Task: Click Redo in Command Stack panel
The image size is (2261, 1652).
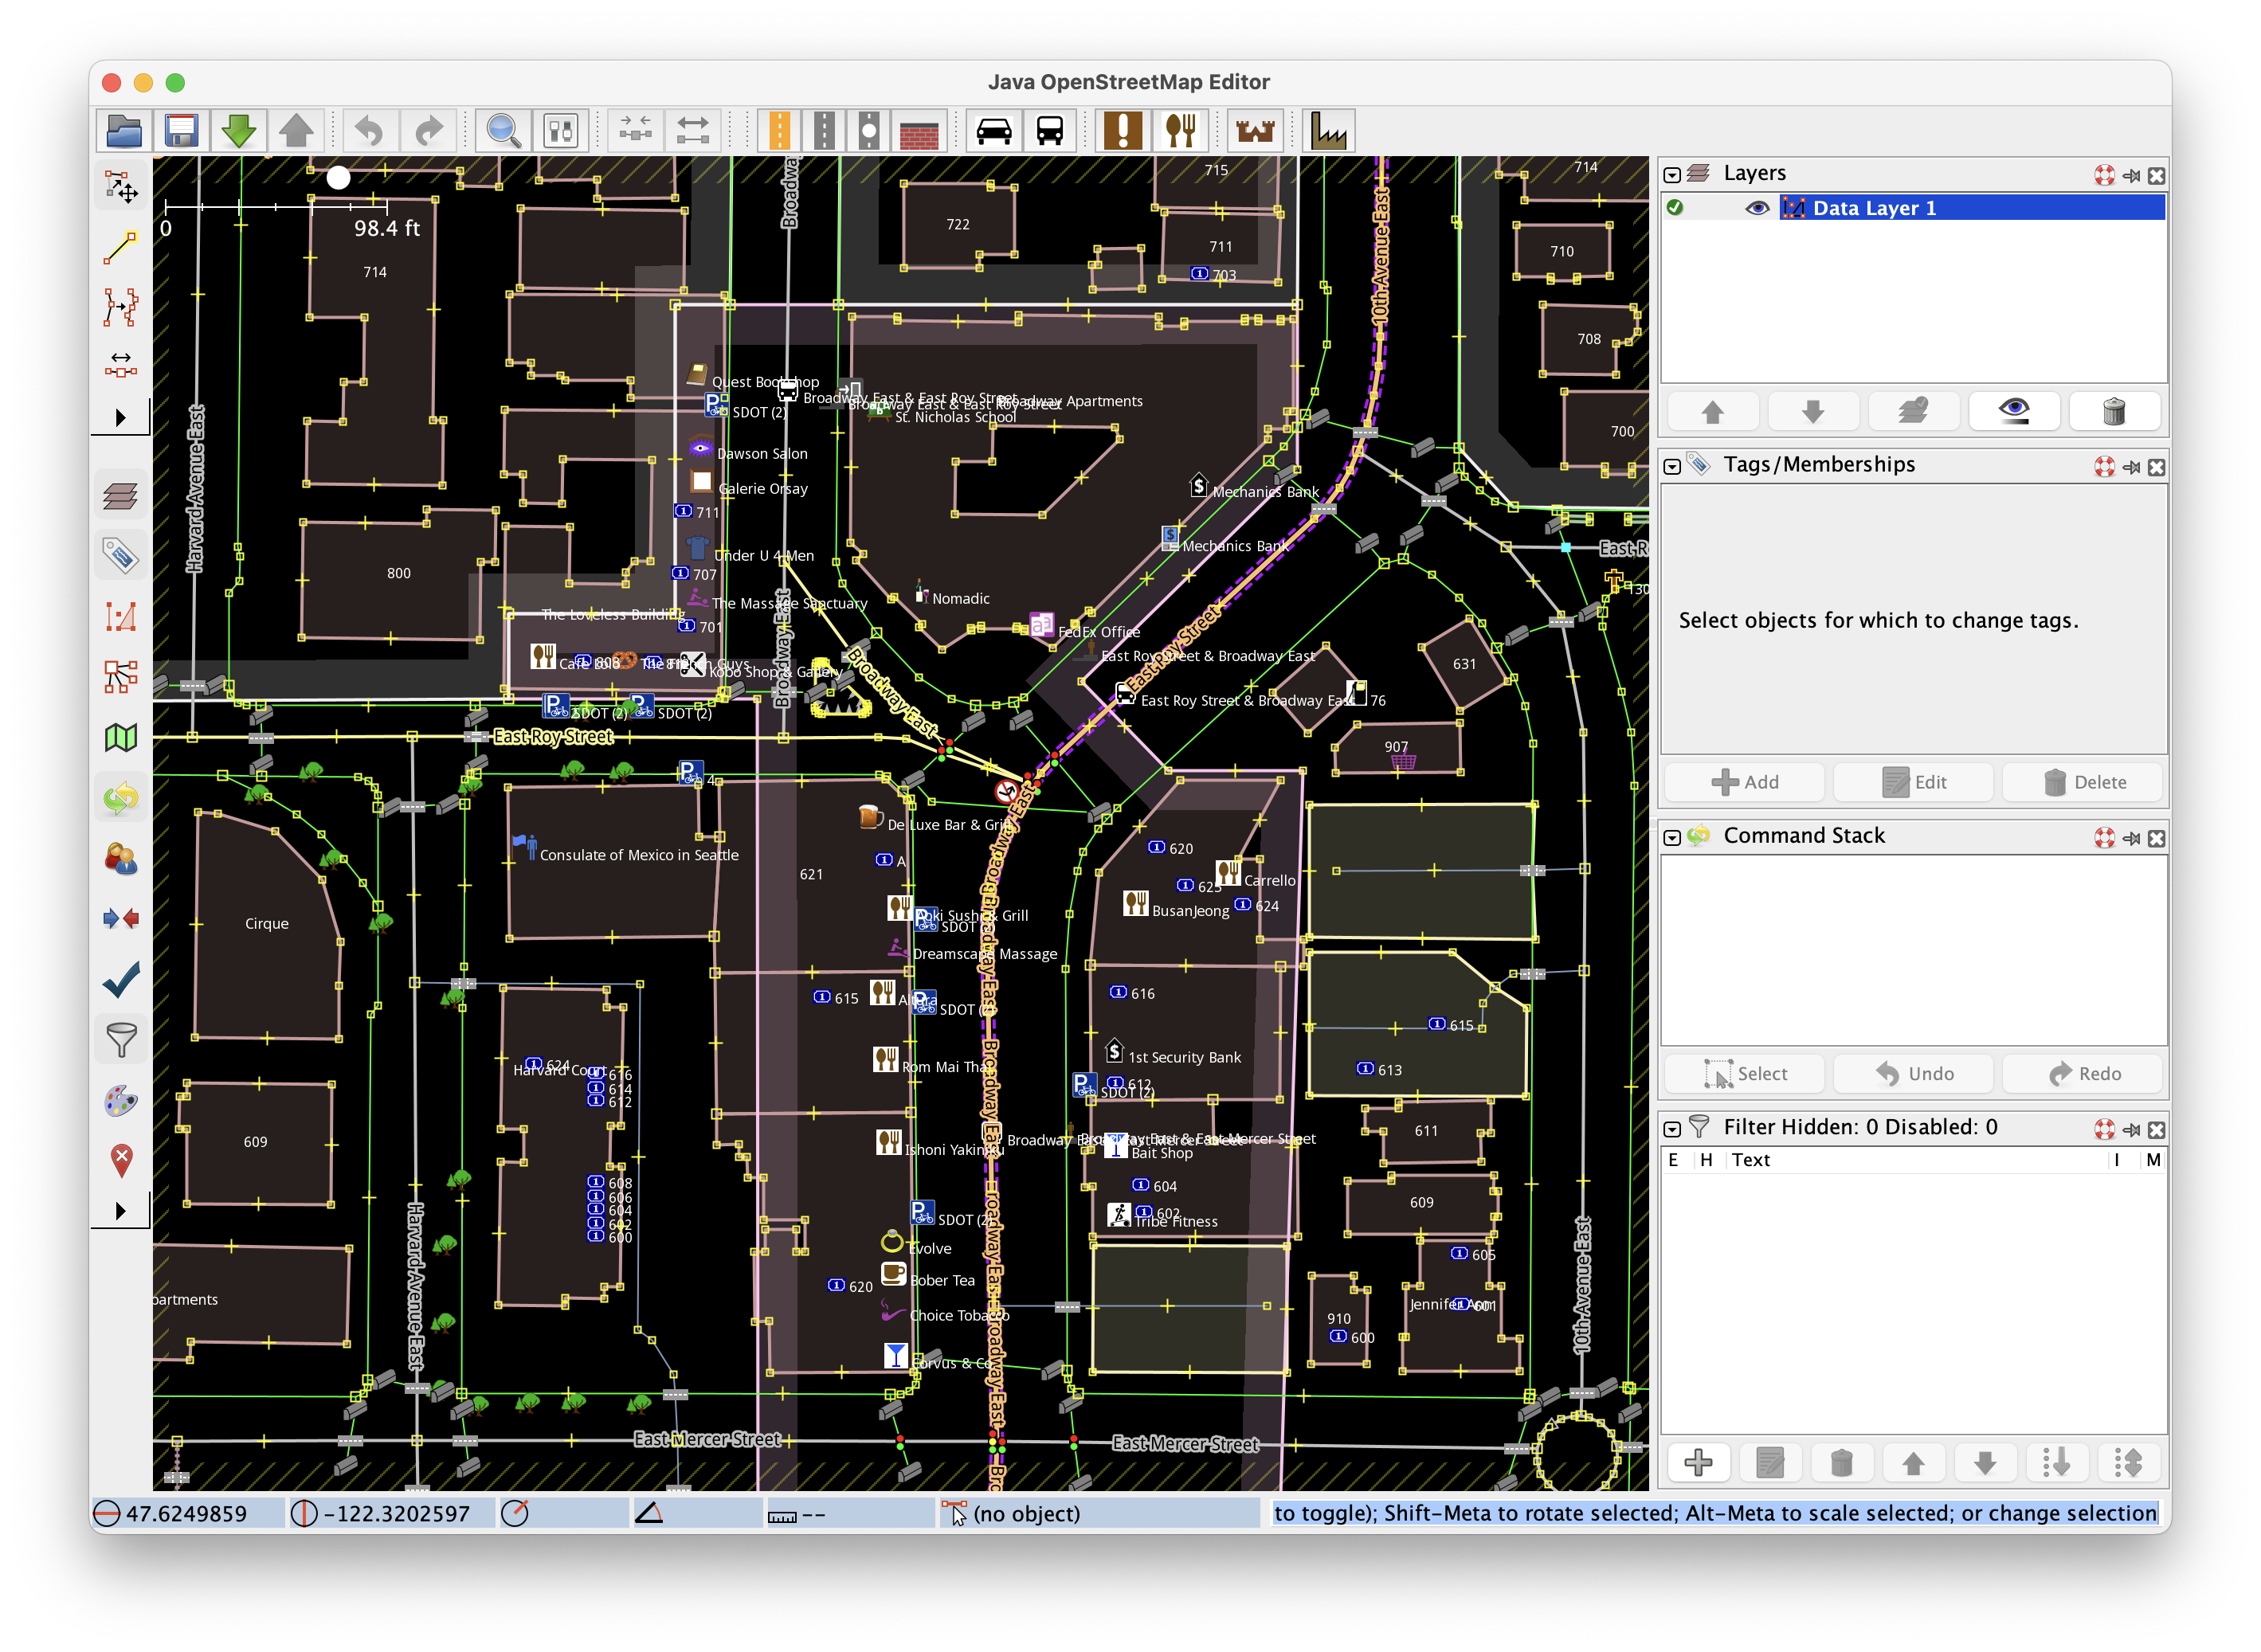Action: tap(2083, 1073)
